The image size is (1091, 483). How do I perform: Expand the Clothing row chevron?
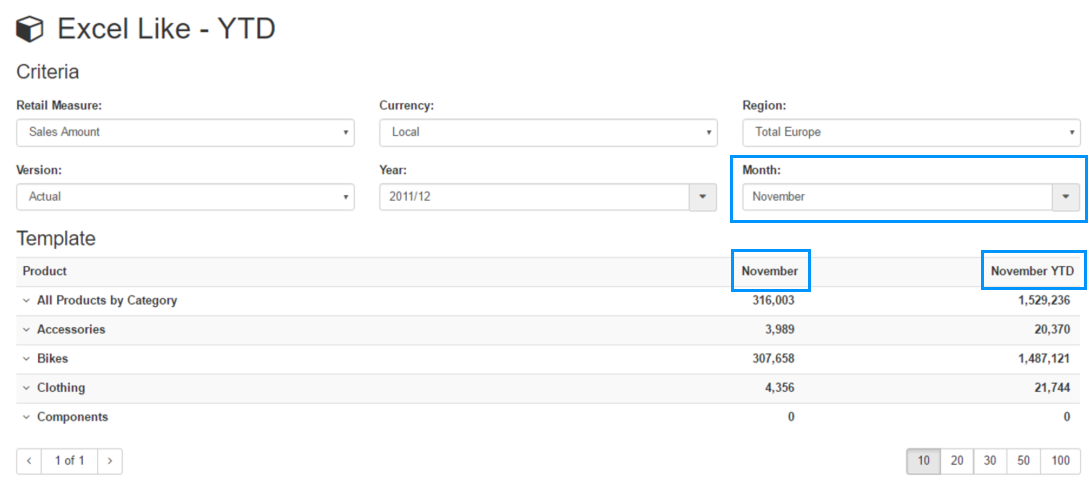(26, 388)
